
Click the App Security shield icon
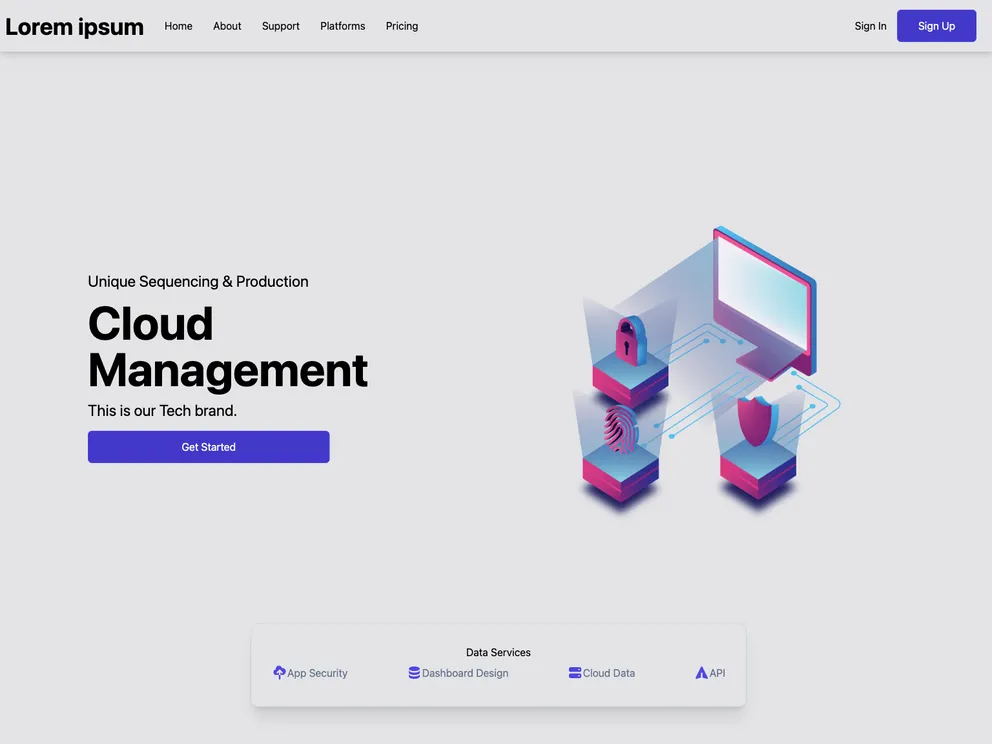pyautogui.click(x=280, y=672)
